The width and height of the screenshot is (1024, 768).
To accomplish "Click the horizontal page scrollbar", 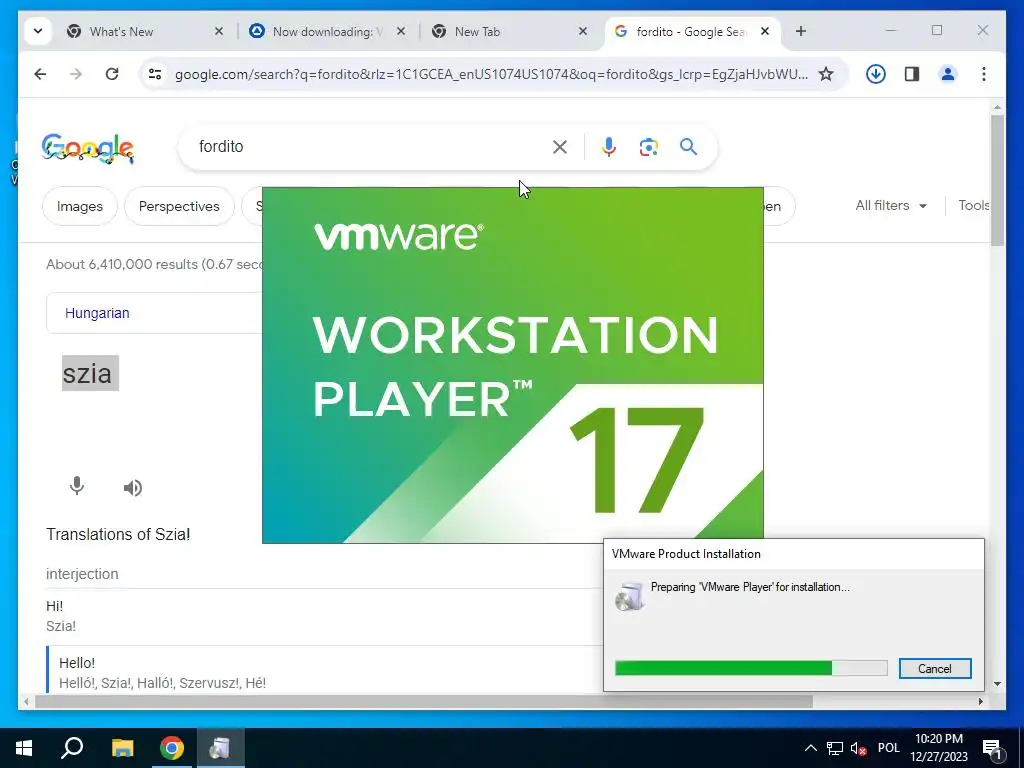I will pos(423,701).
